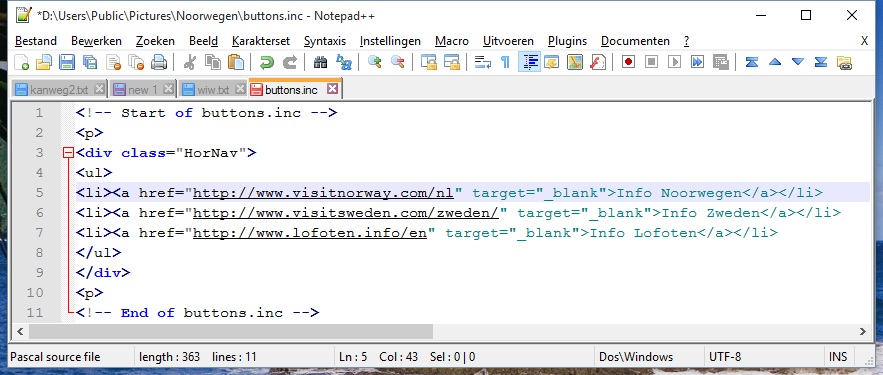Zoom out with the magnifier minus icon
This screenshot has height=375, width=883.
pos(398,61)
